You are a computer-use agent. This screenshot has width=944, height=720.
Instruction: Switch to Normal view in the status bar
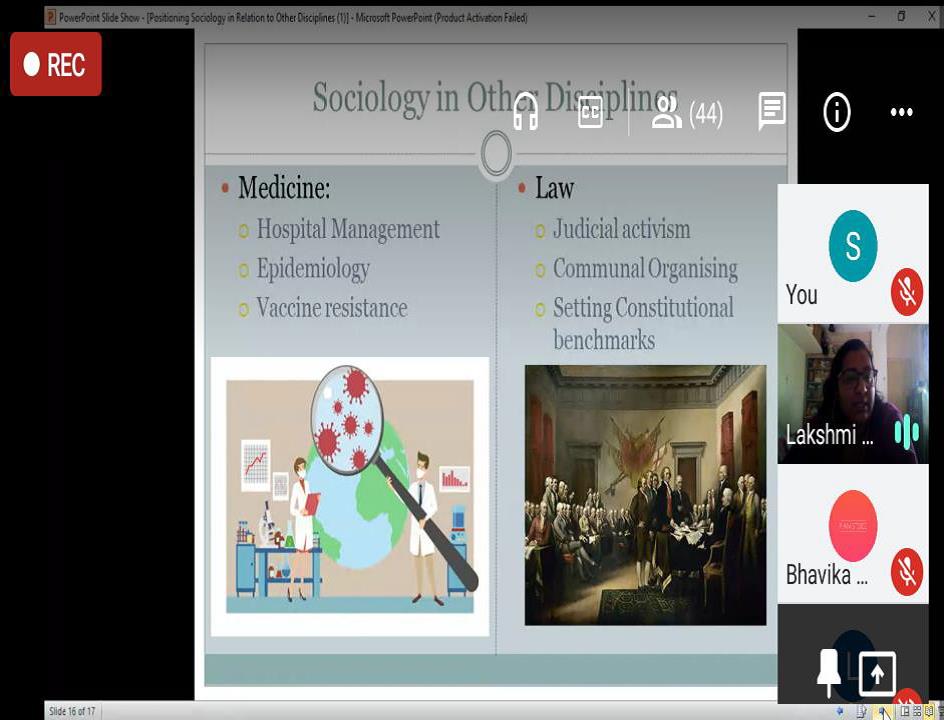click(x=906, y=711)
